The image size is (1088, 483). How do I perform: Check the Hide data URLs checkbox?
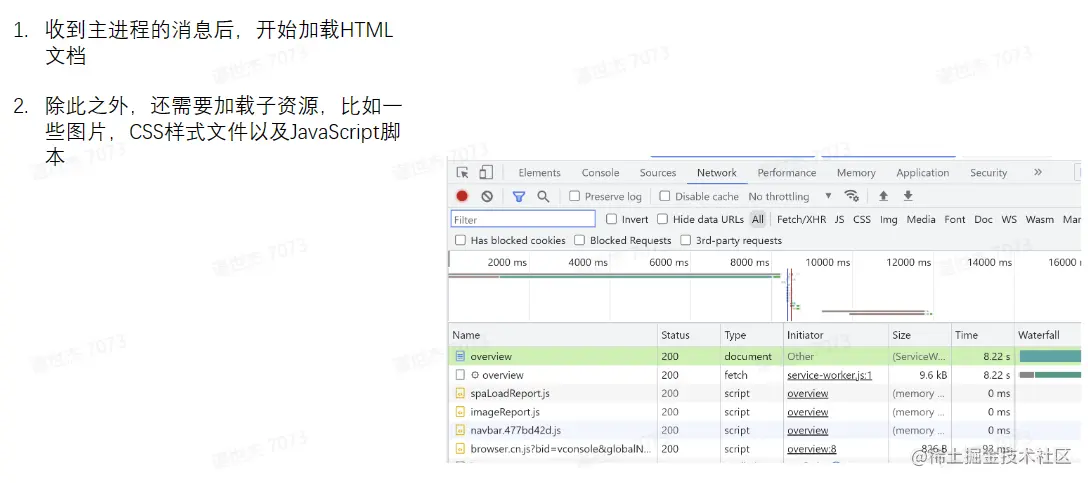tap(663, 219)
